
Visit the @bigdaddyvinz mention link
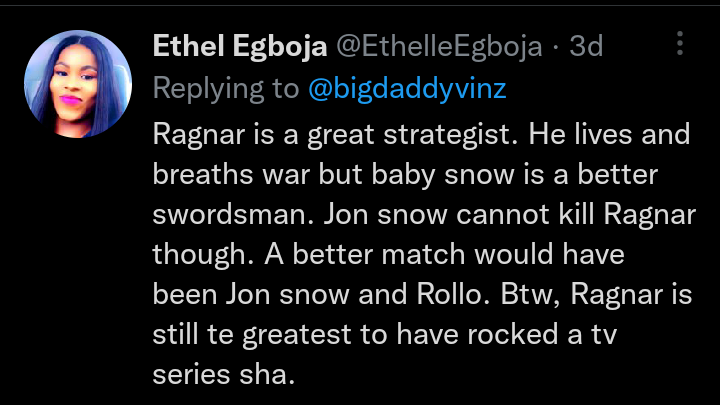tap(406, 88)
